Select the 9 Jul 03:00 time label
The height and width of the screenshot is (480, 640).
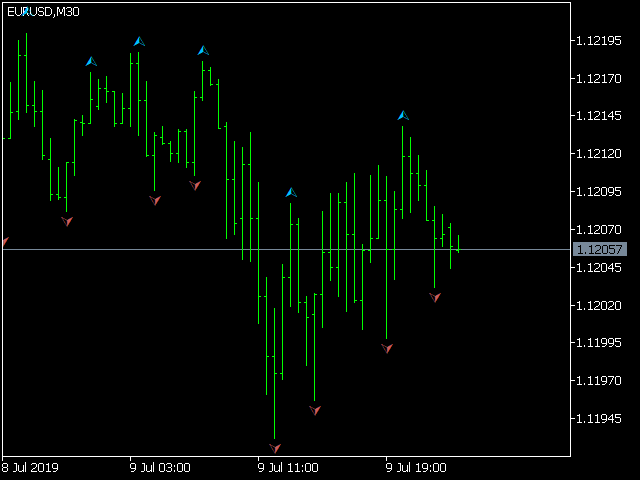(x=160, y=467)
